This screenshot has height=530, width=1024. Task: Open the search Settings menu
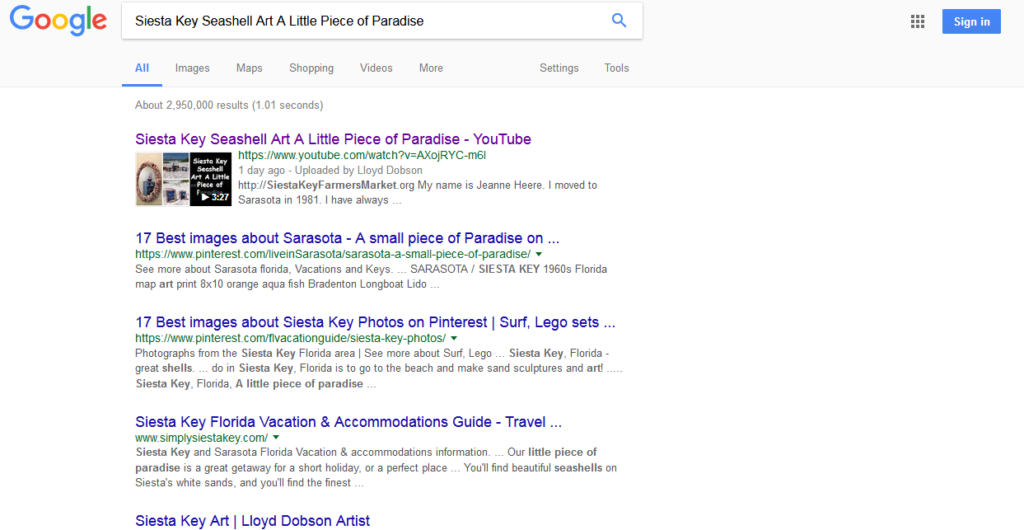coord(559,68)
